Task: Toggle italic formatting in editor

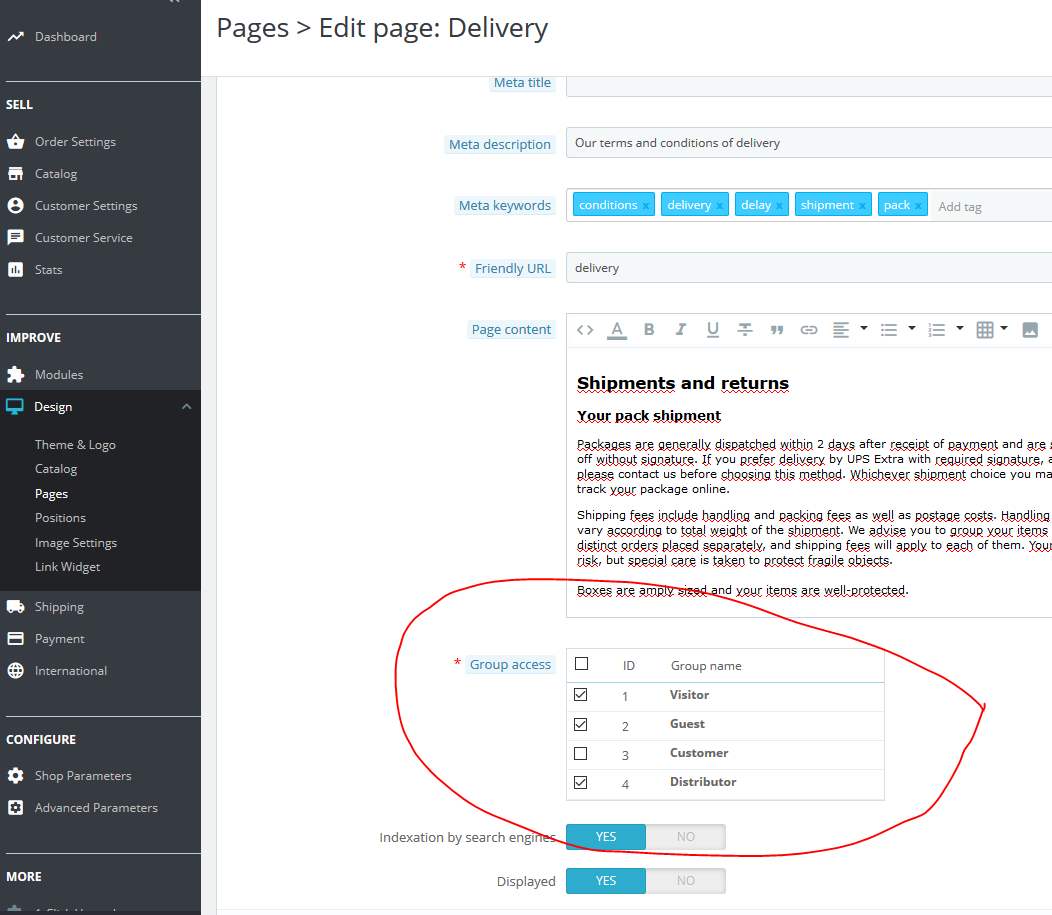Action: point(681,329)
